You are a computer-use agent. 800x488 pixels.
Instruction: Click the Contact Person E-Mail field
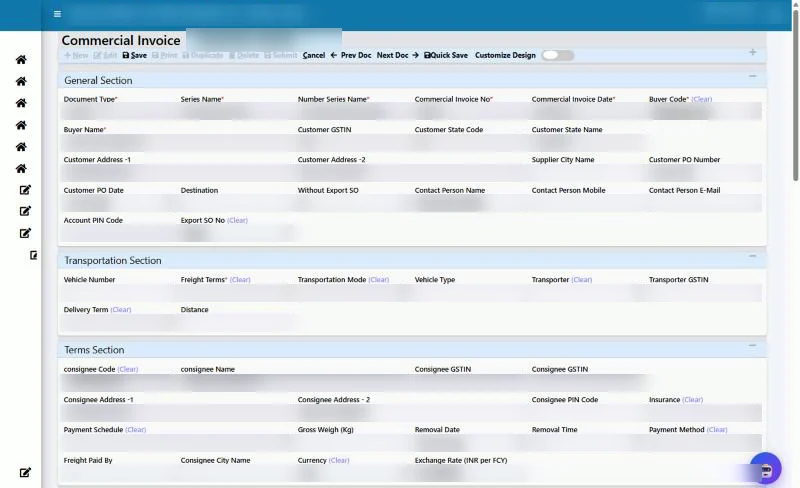705,203
